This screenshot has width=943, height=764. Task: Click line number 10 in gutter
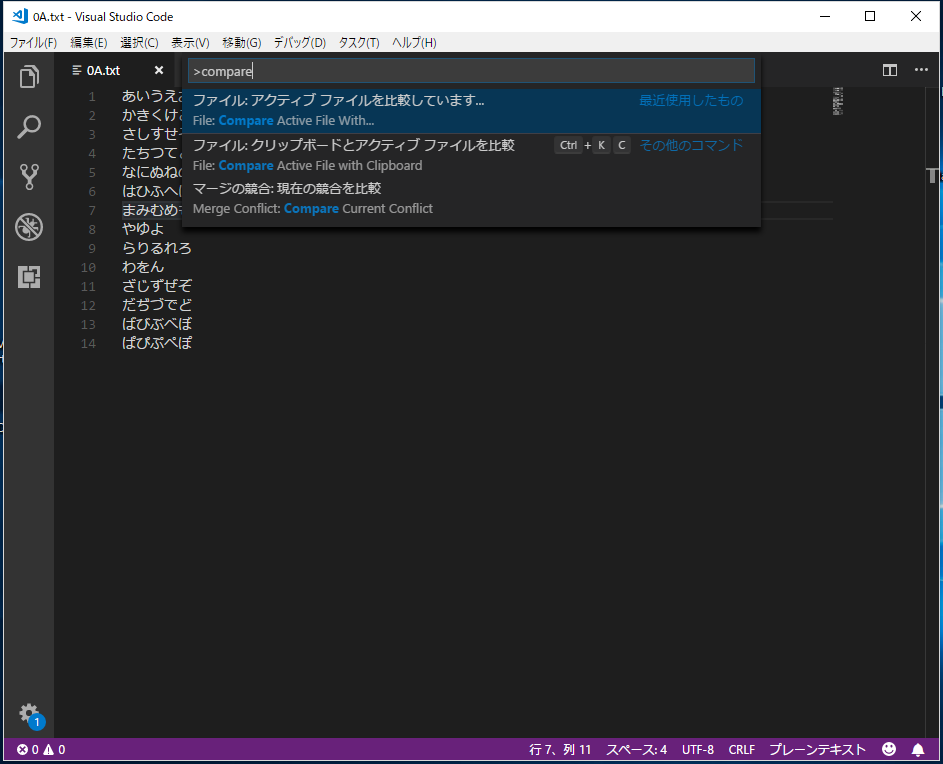click(x=88, y=267)
